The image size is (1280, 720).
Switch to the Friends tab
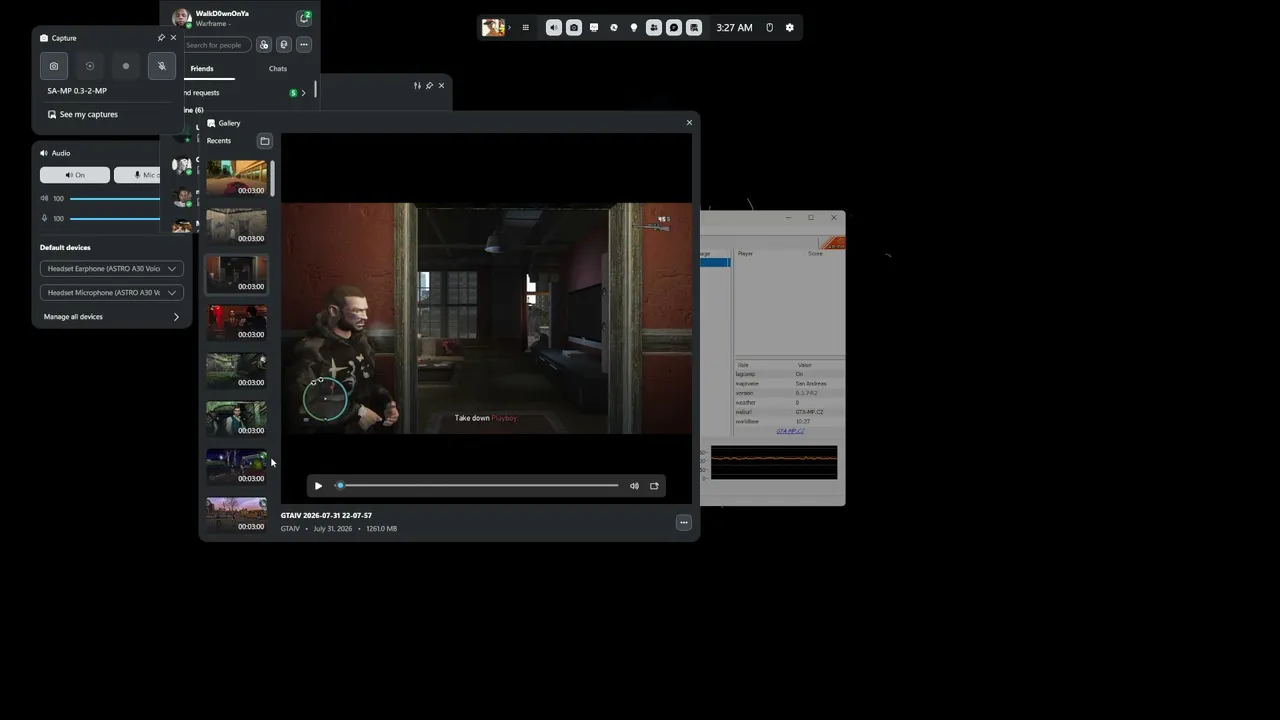coord(202,69)
